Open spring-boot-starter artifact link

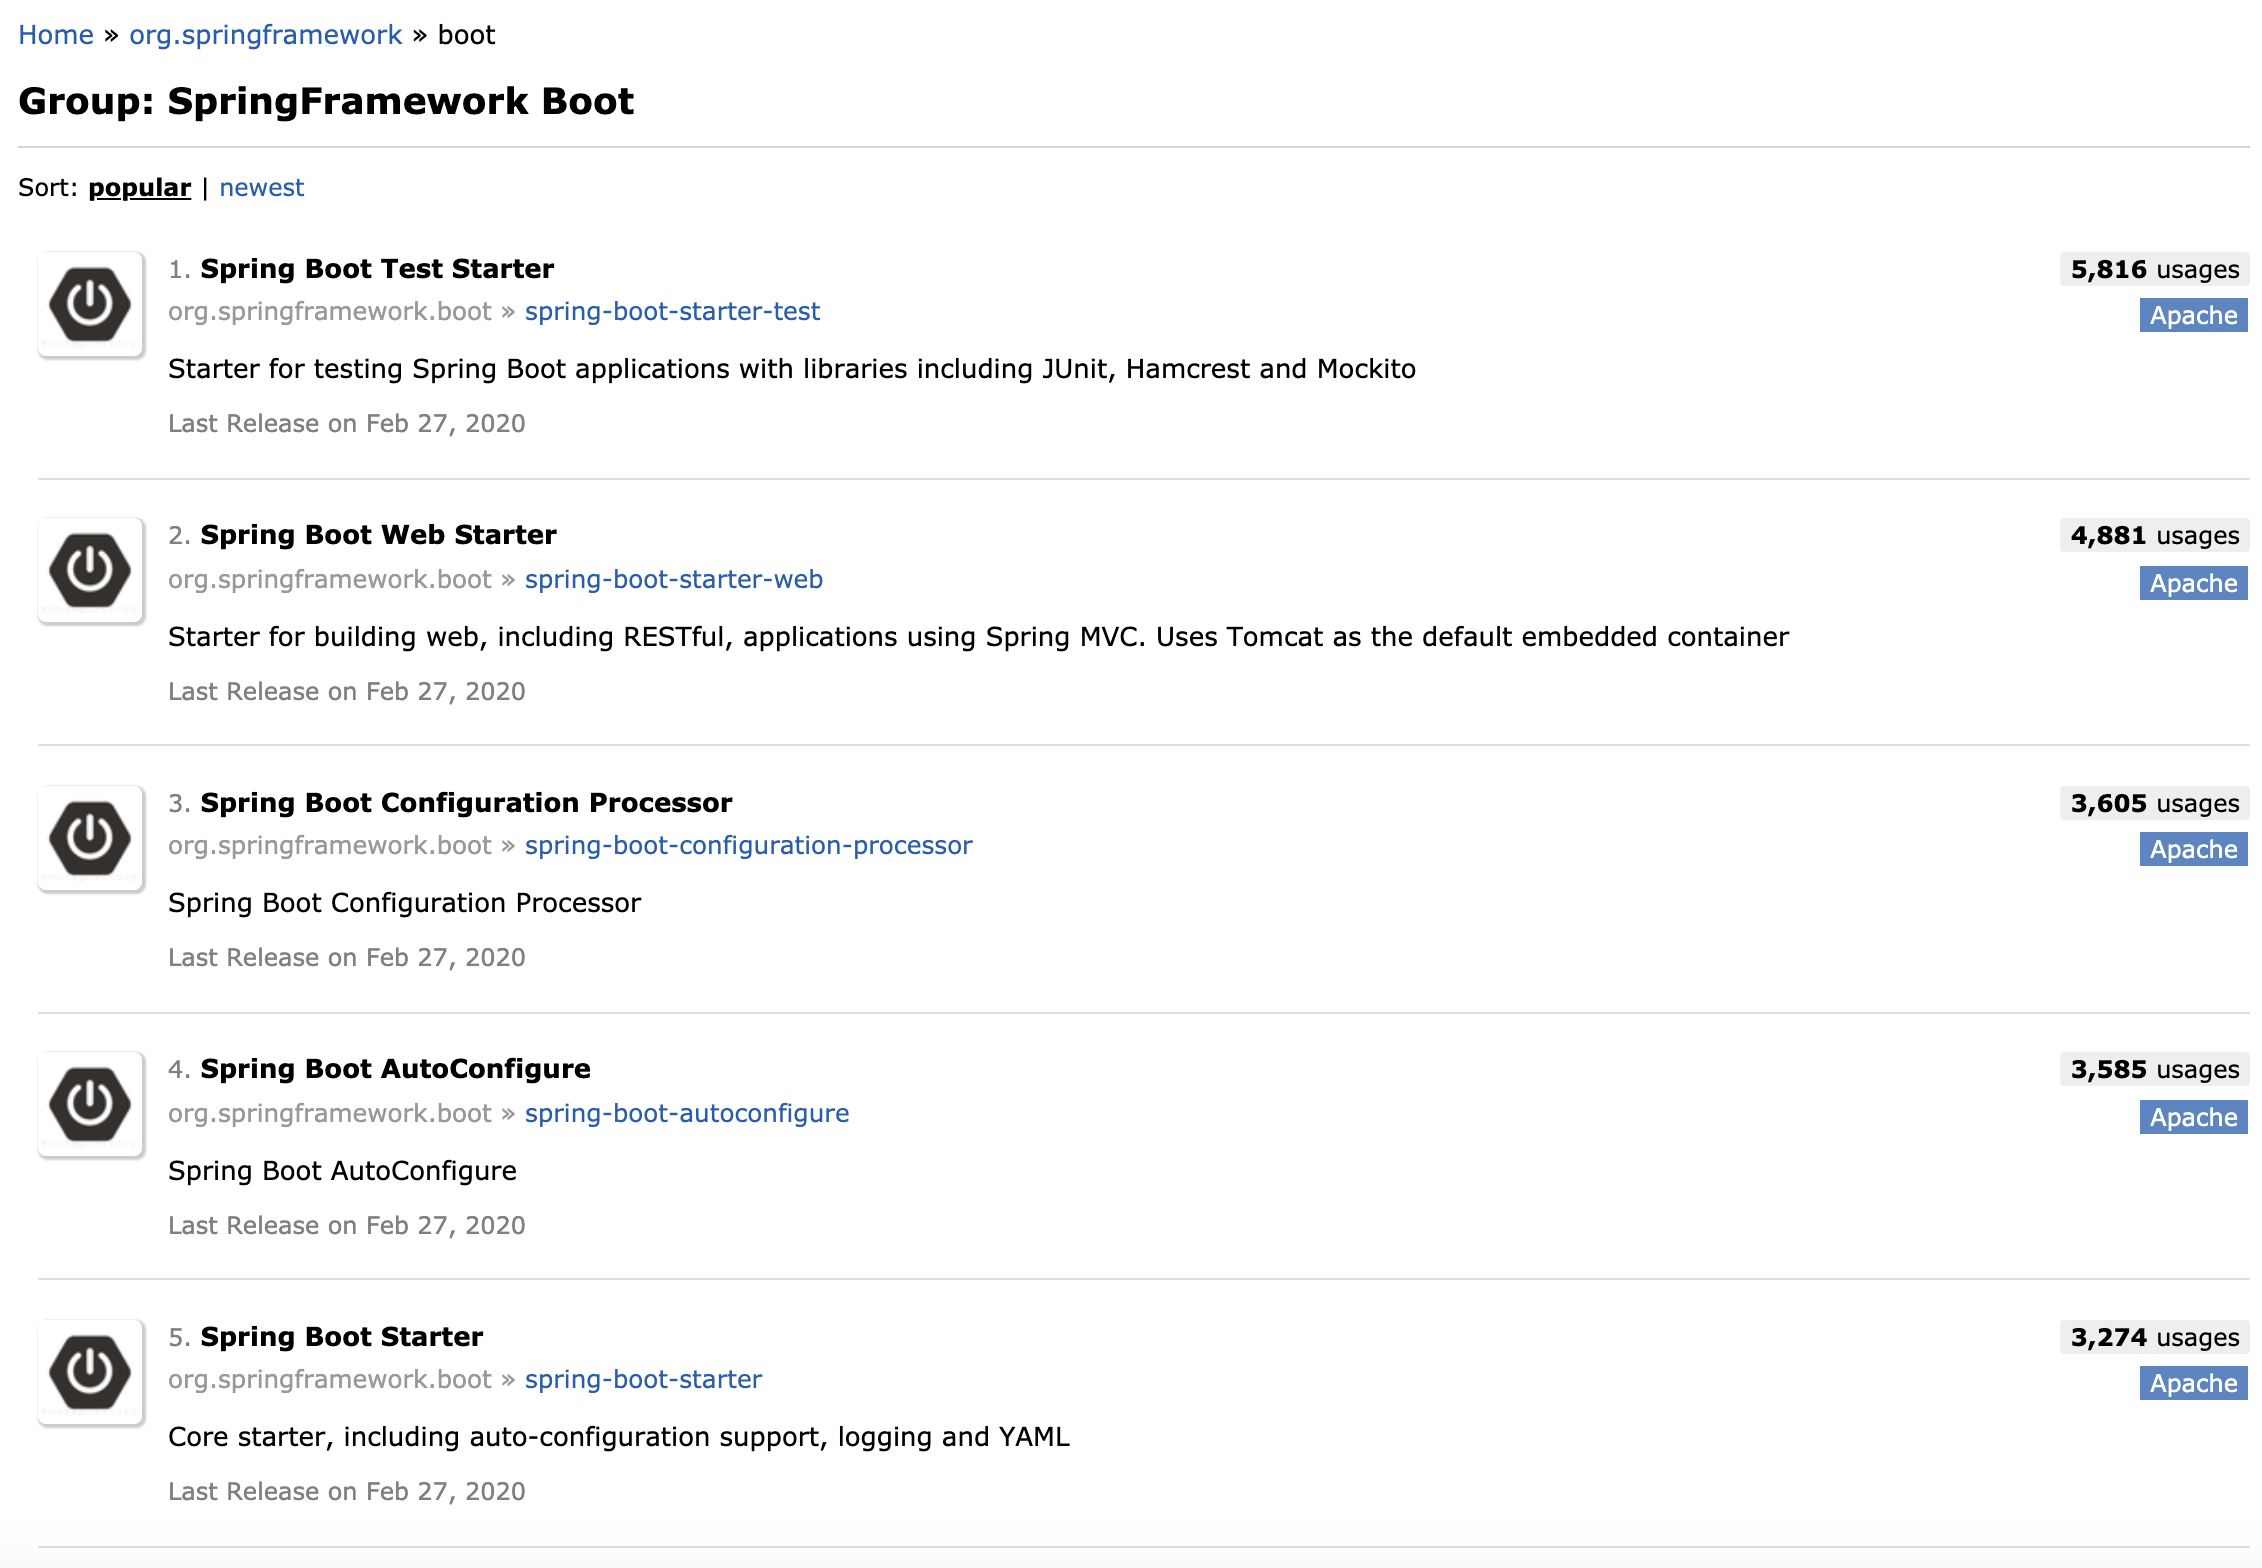(643, 1380)
